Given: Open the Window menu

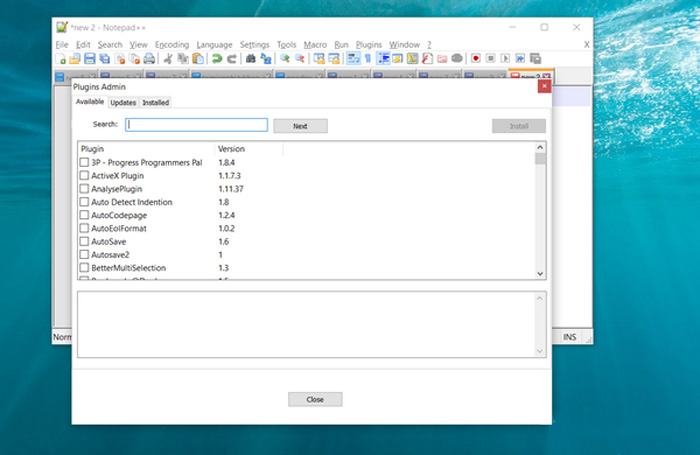Looking at the screenshot, I should coord(404,45).
